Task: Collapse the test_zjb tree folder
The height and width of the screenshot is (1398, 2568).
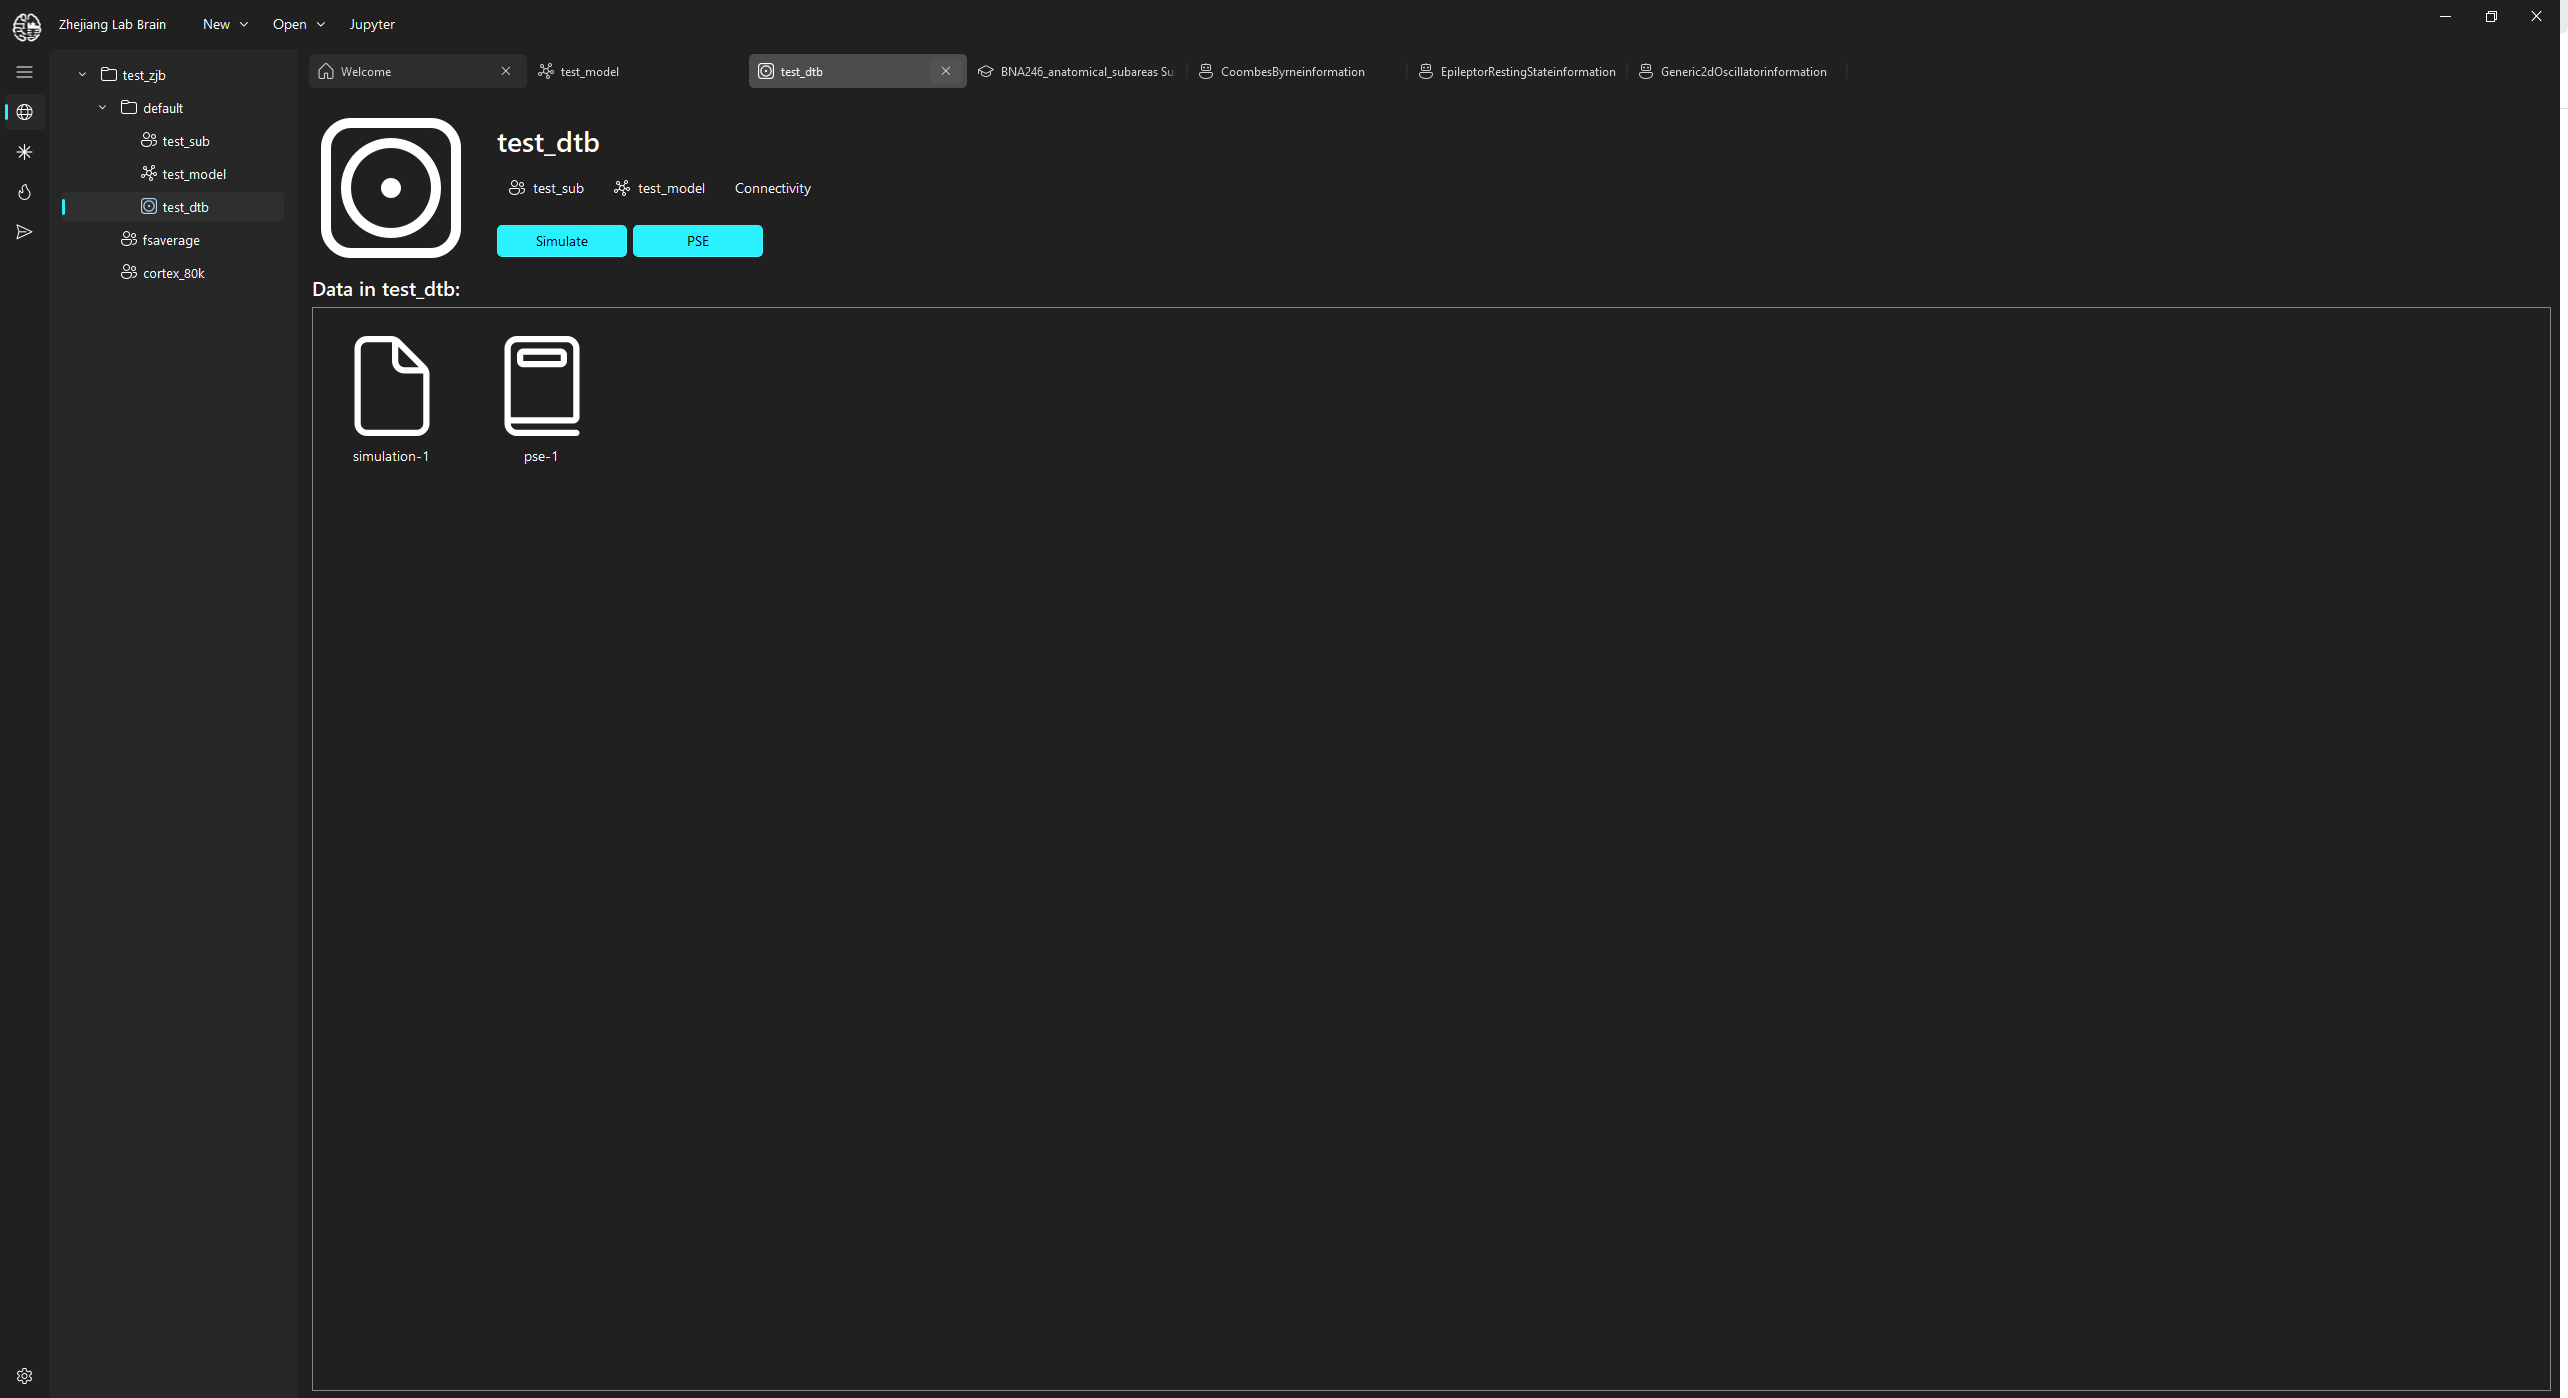Action: tap(82, 75)
